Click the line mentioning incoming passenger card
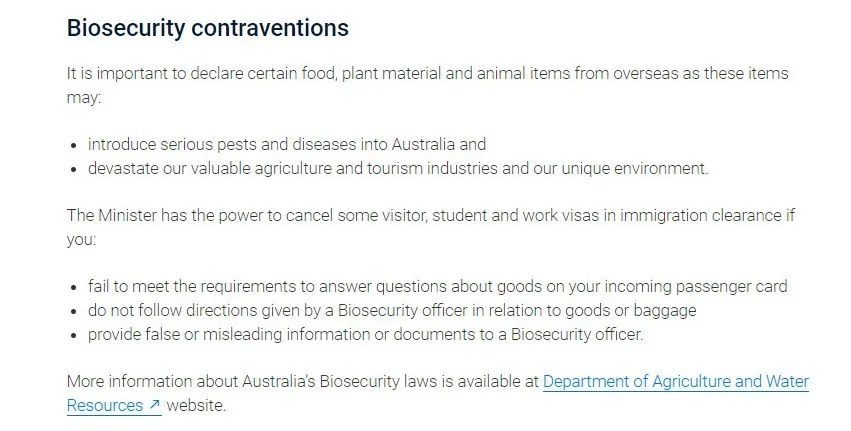 pyautogui.click(x=437, y=286)
